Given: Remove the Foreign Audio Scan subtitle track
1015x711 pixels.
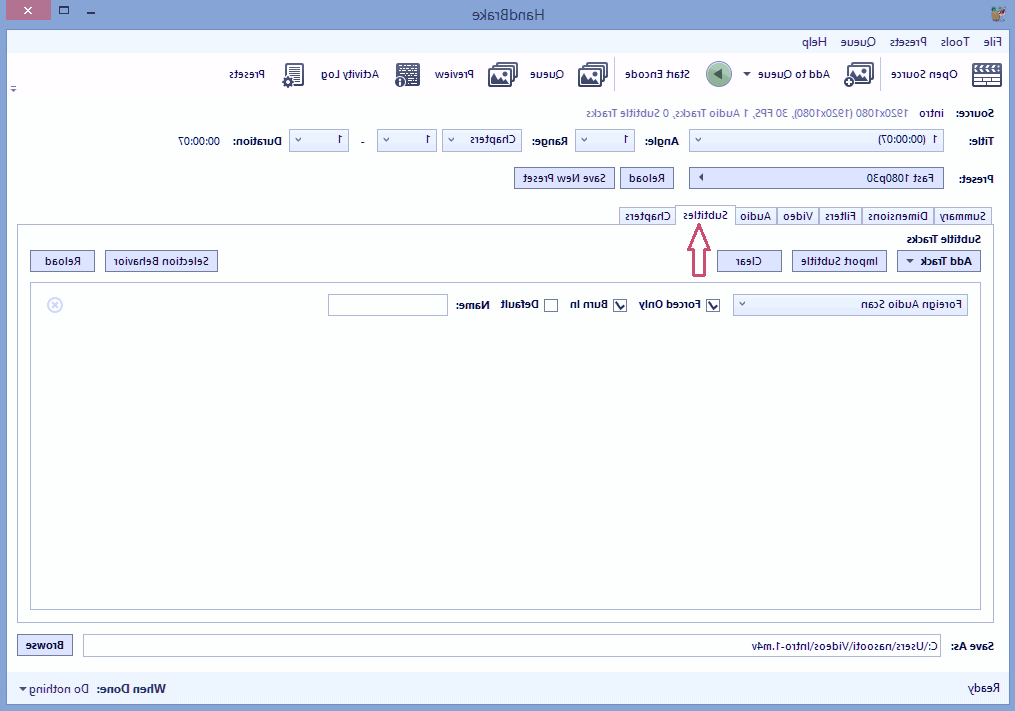Looking at the screenshot, I should click(55, 305).
